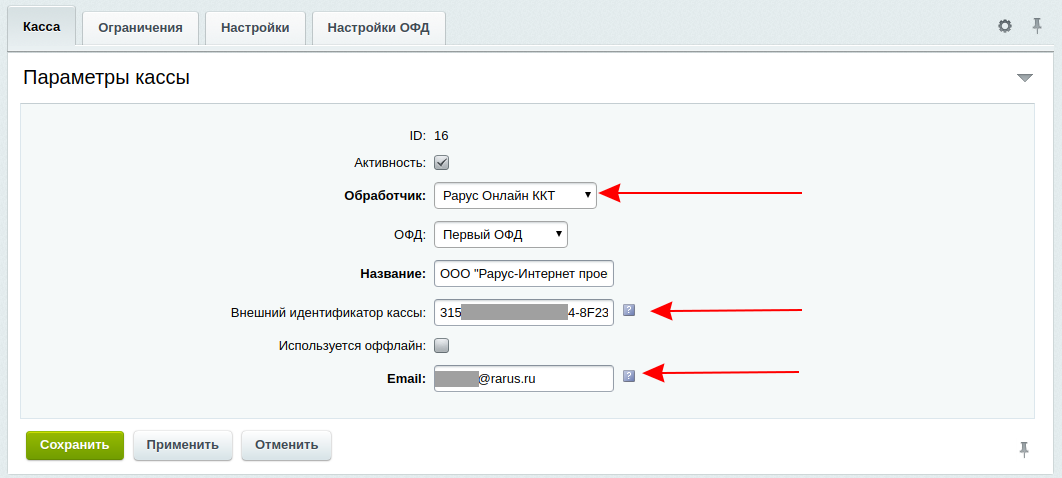
Task: Click the Применить button
Action: click(182, 445)
